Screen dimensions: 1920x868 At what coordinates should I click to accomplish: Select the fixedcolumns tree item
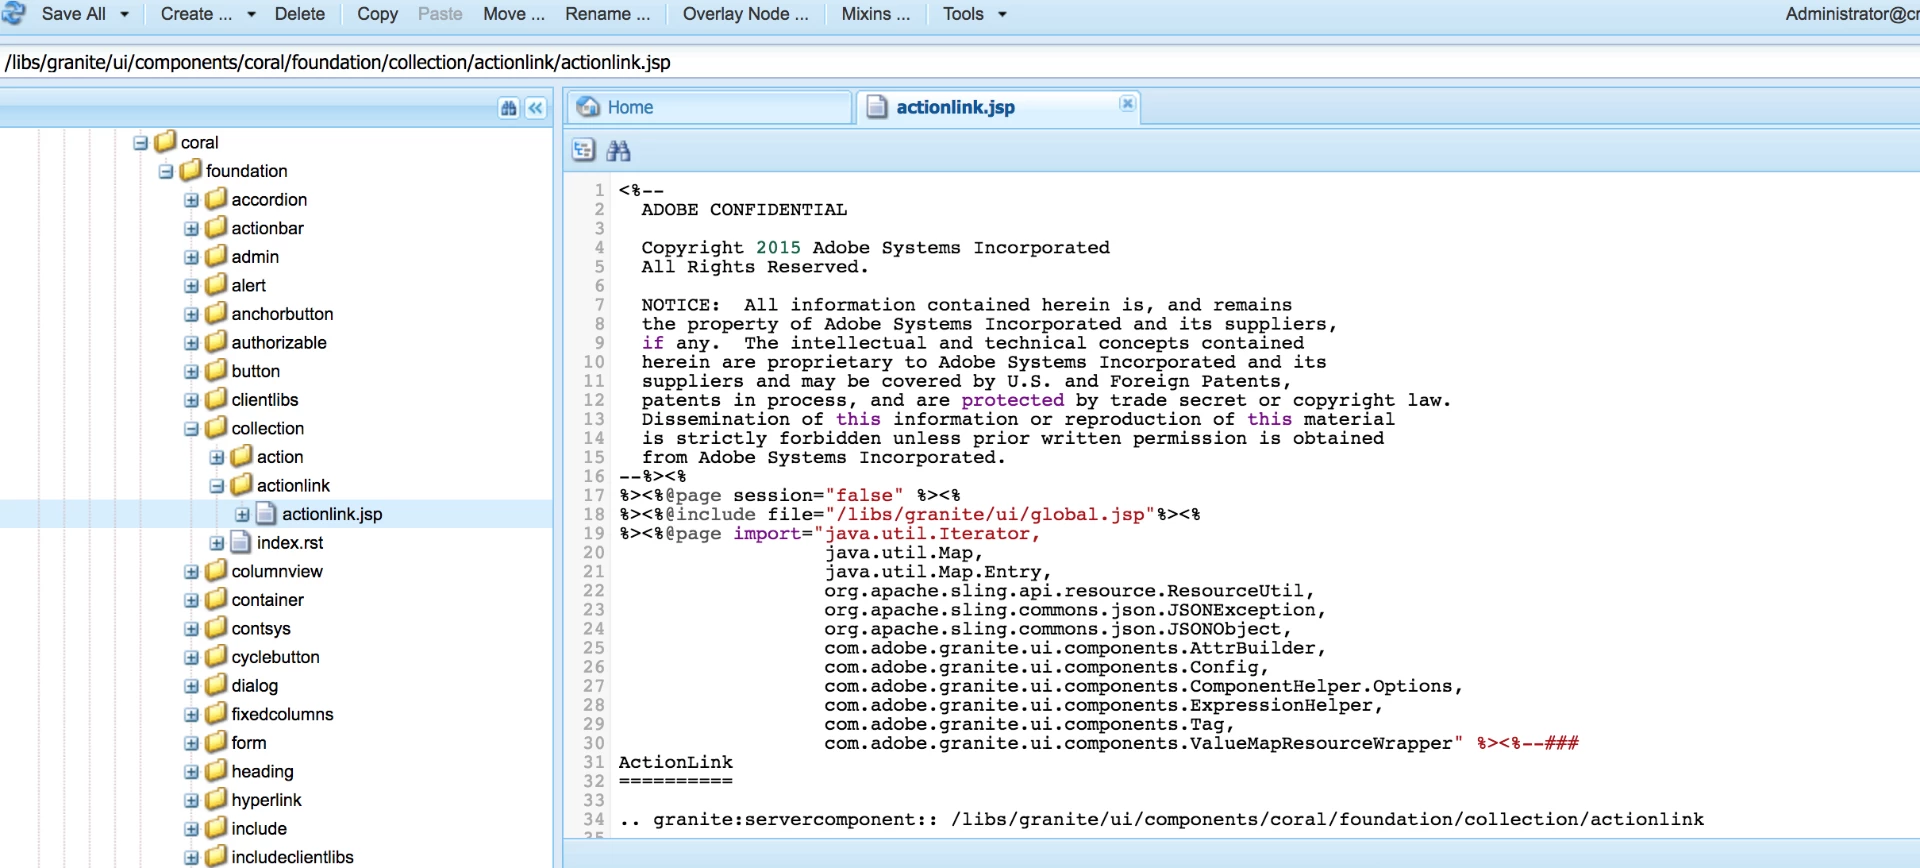(282, 714)
